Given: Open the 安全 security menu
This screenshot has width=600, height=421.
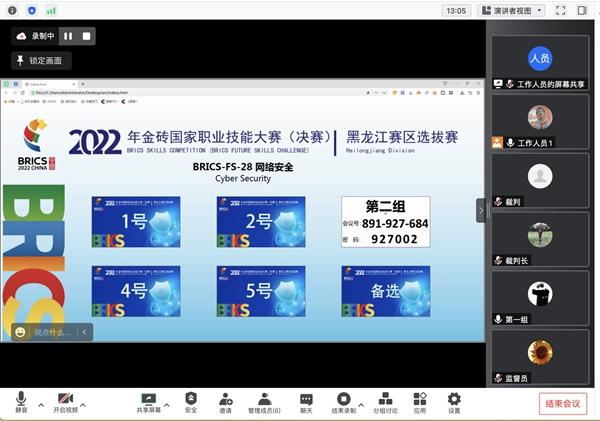Looking at the screenshot, I should click(x=191, y=402).
